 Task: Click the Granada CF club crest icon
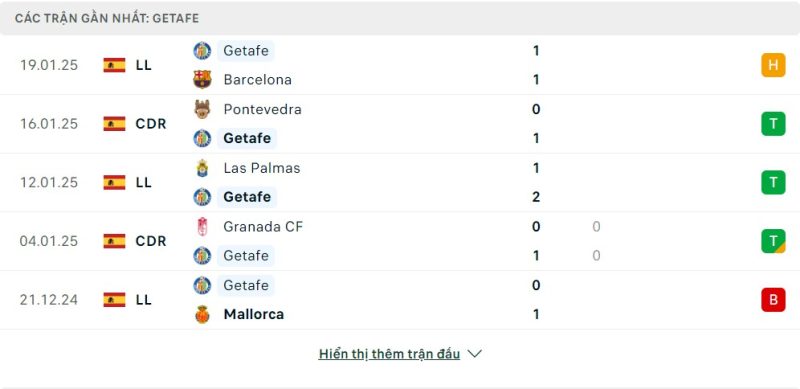pos(203,227)
